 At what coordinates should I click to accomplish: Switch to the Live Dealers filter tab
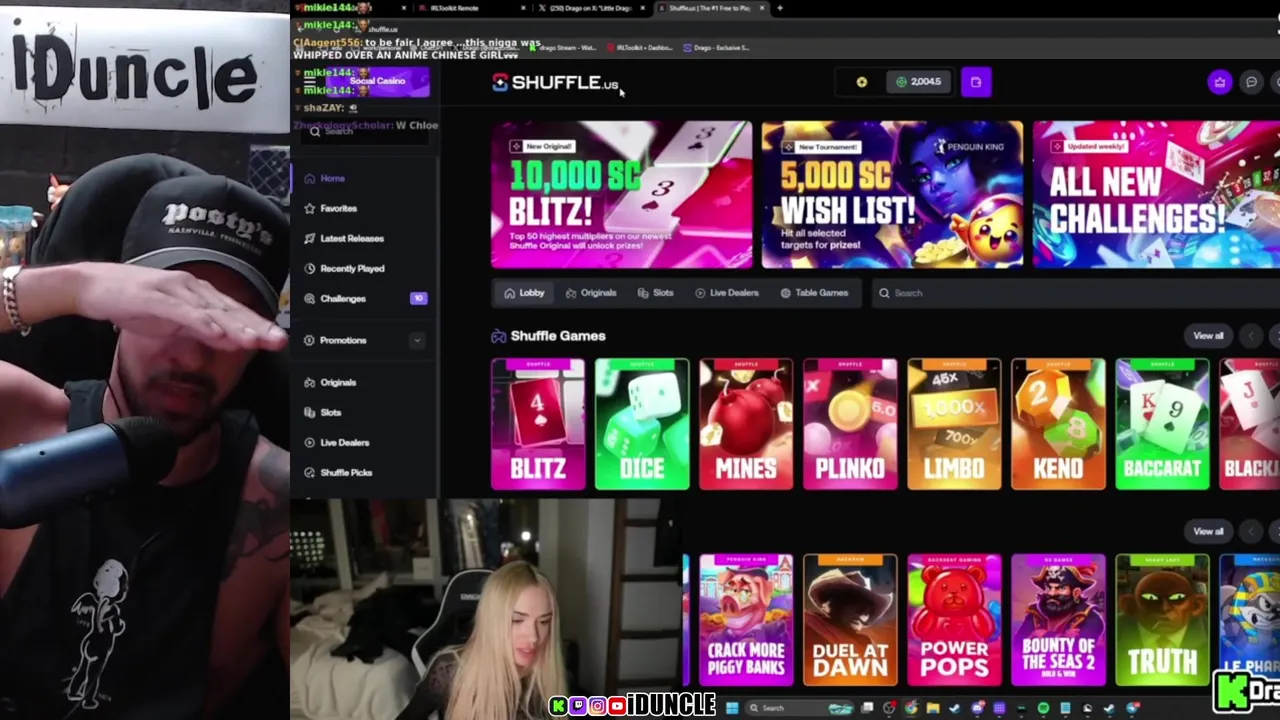click(727, 293)
